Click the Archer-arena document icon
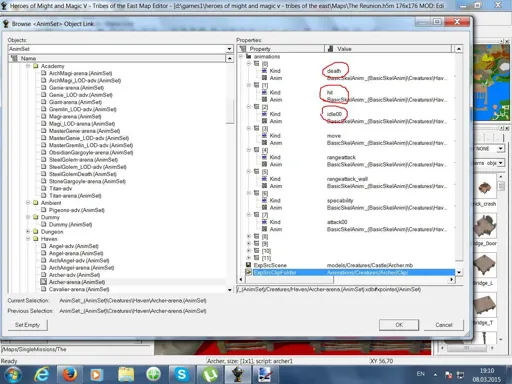Screen dimensions: 512x384 tap(43, 282)
